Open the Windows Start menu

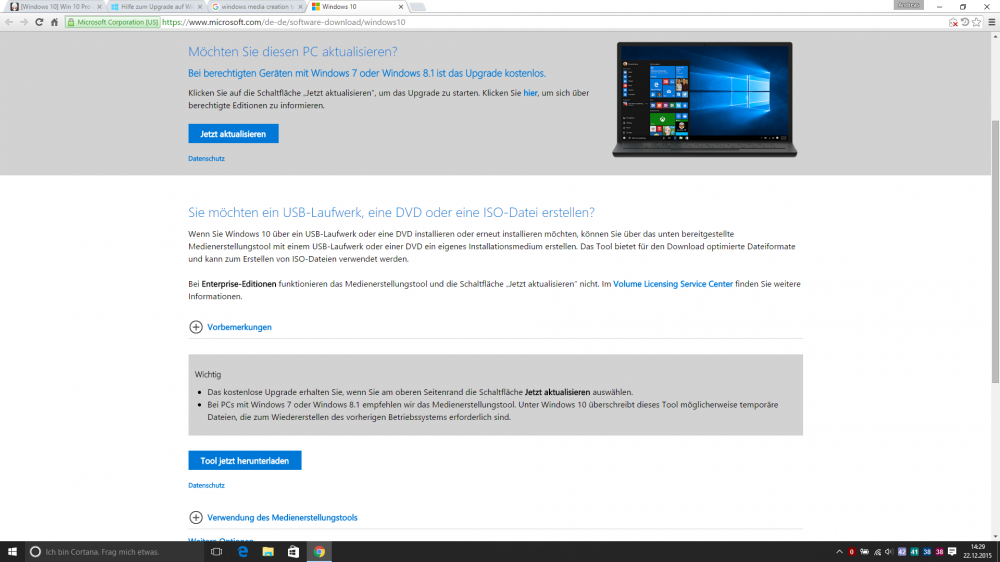tap(12, 551)
